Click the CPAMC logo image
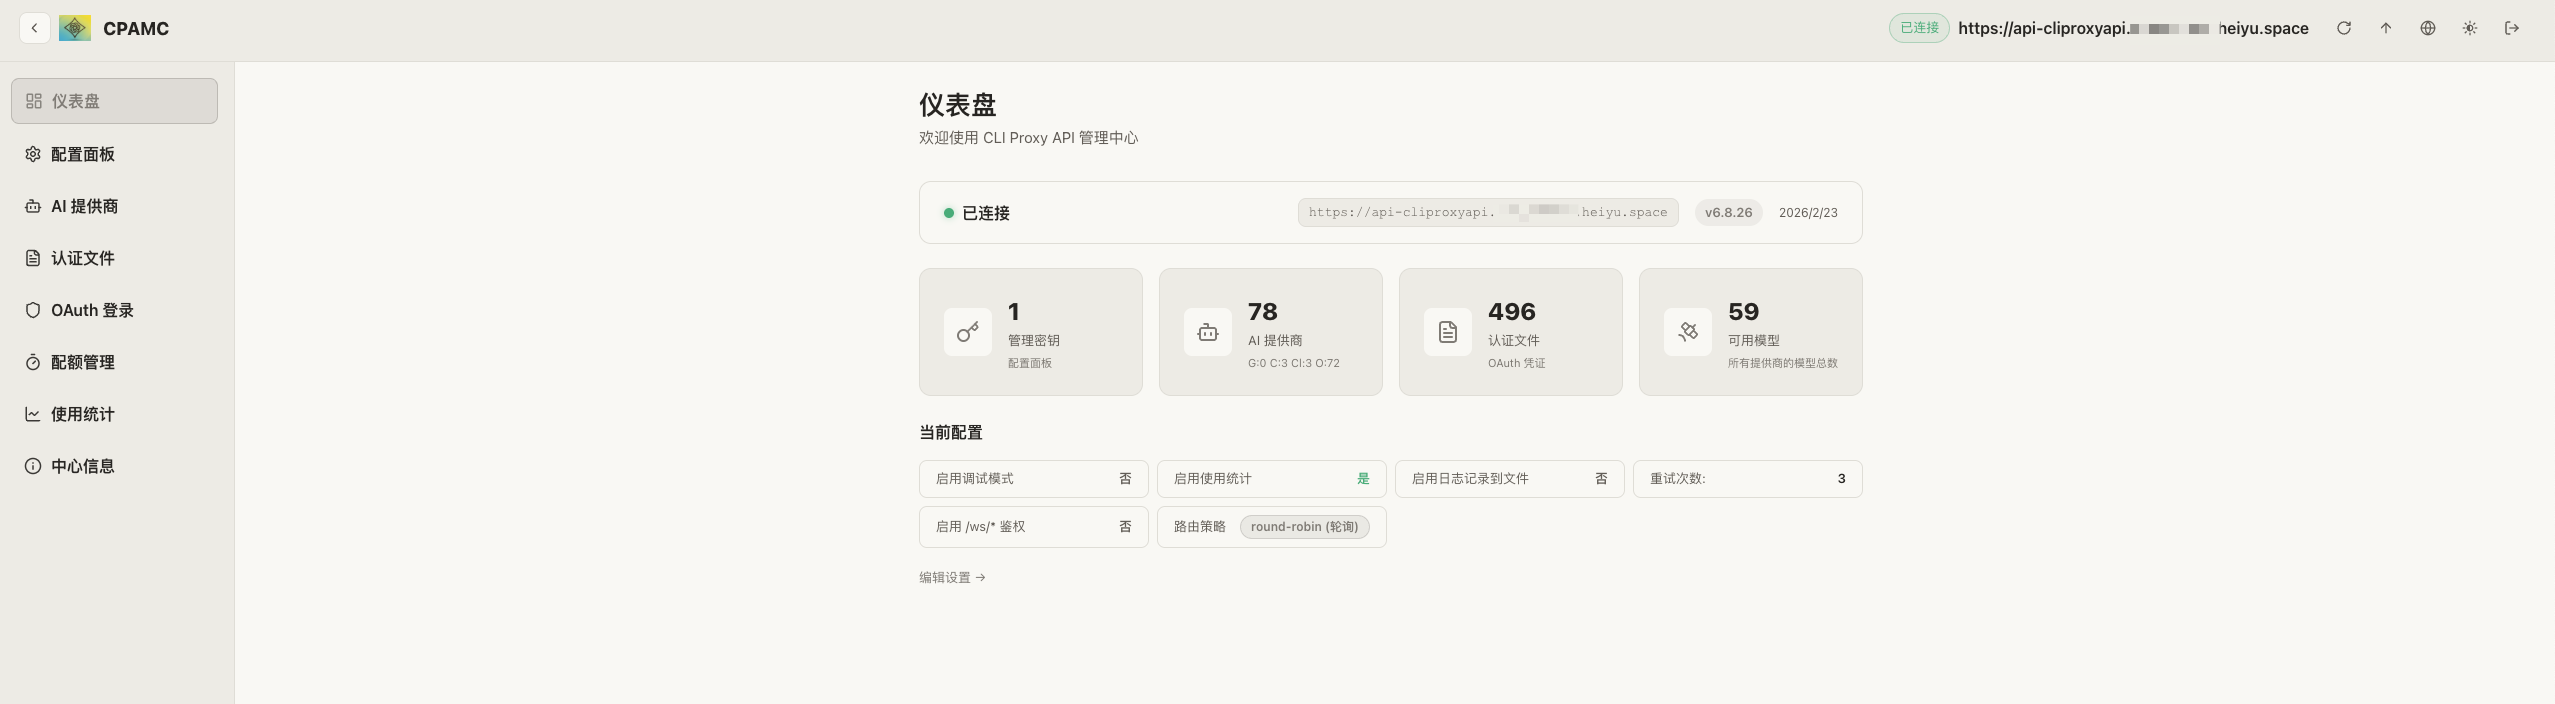The width and height of the screenshot is (2555, 704). tap(75, 28)
